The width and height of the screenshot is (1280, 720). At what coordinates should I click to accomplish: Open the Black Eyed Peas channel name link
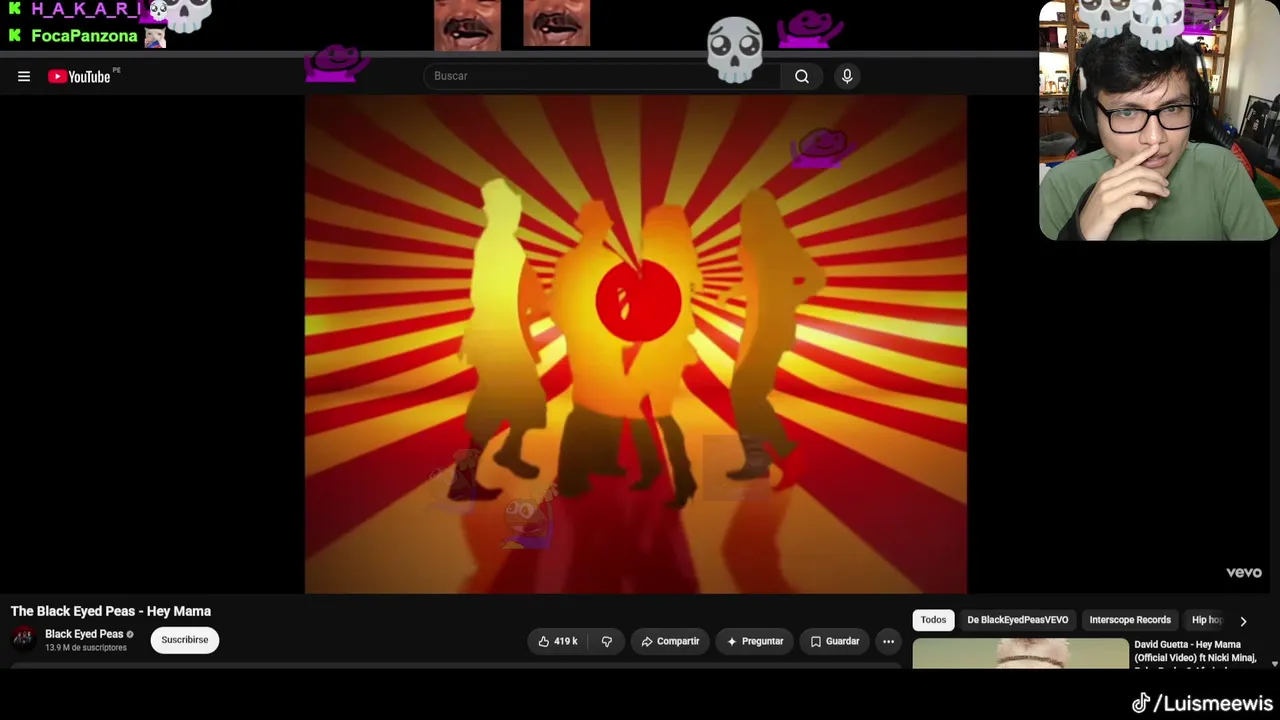point(84,634)
